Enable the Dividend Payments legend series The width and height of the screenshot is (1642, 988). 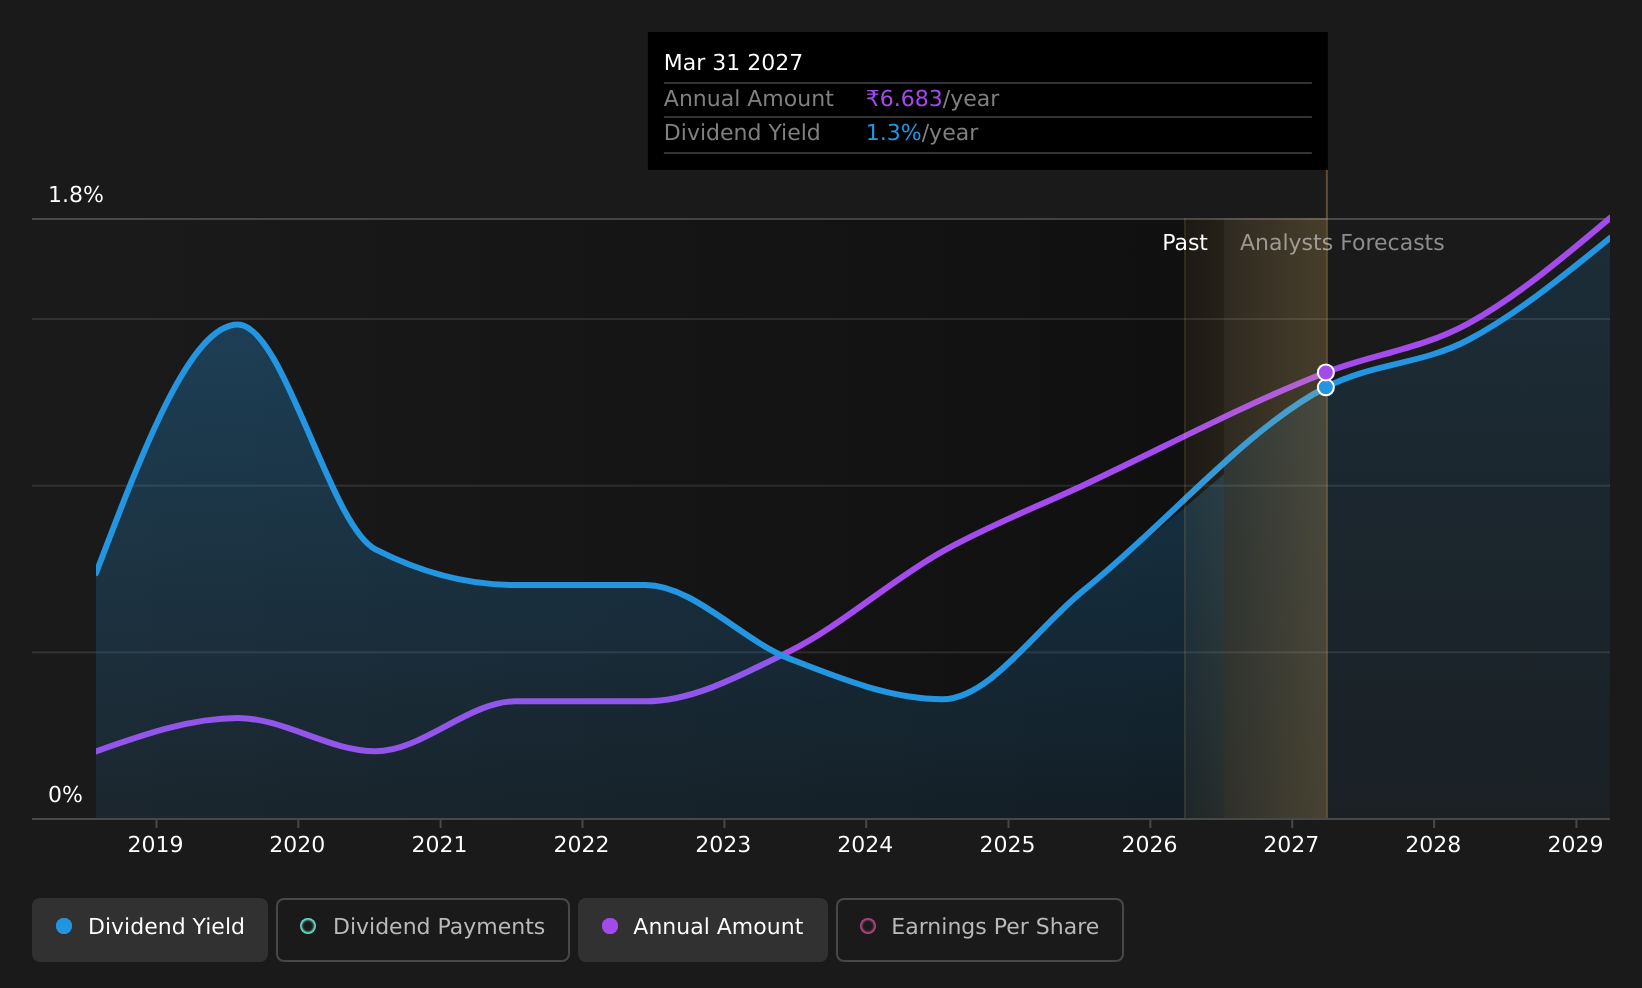[x=423, y=929]
